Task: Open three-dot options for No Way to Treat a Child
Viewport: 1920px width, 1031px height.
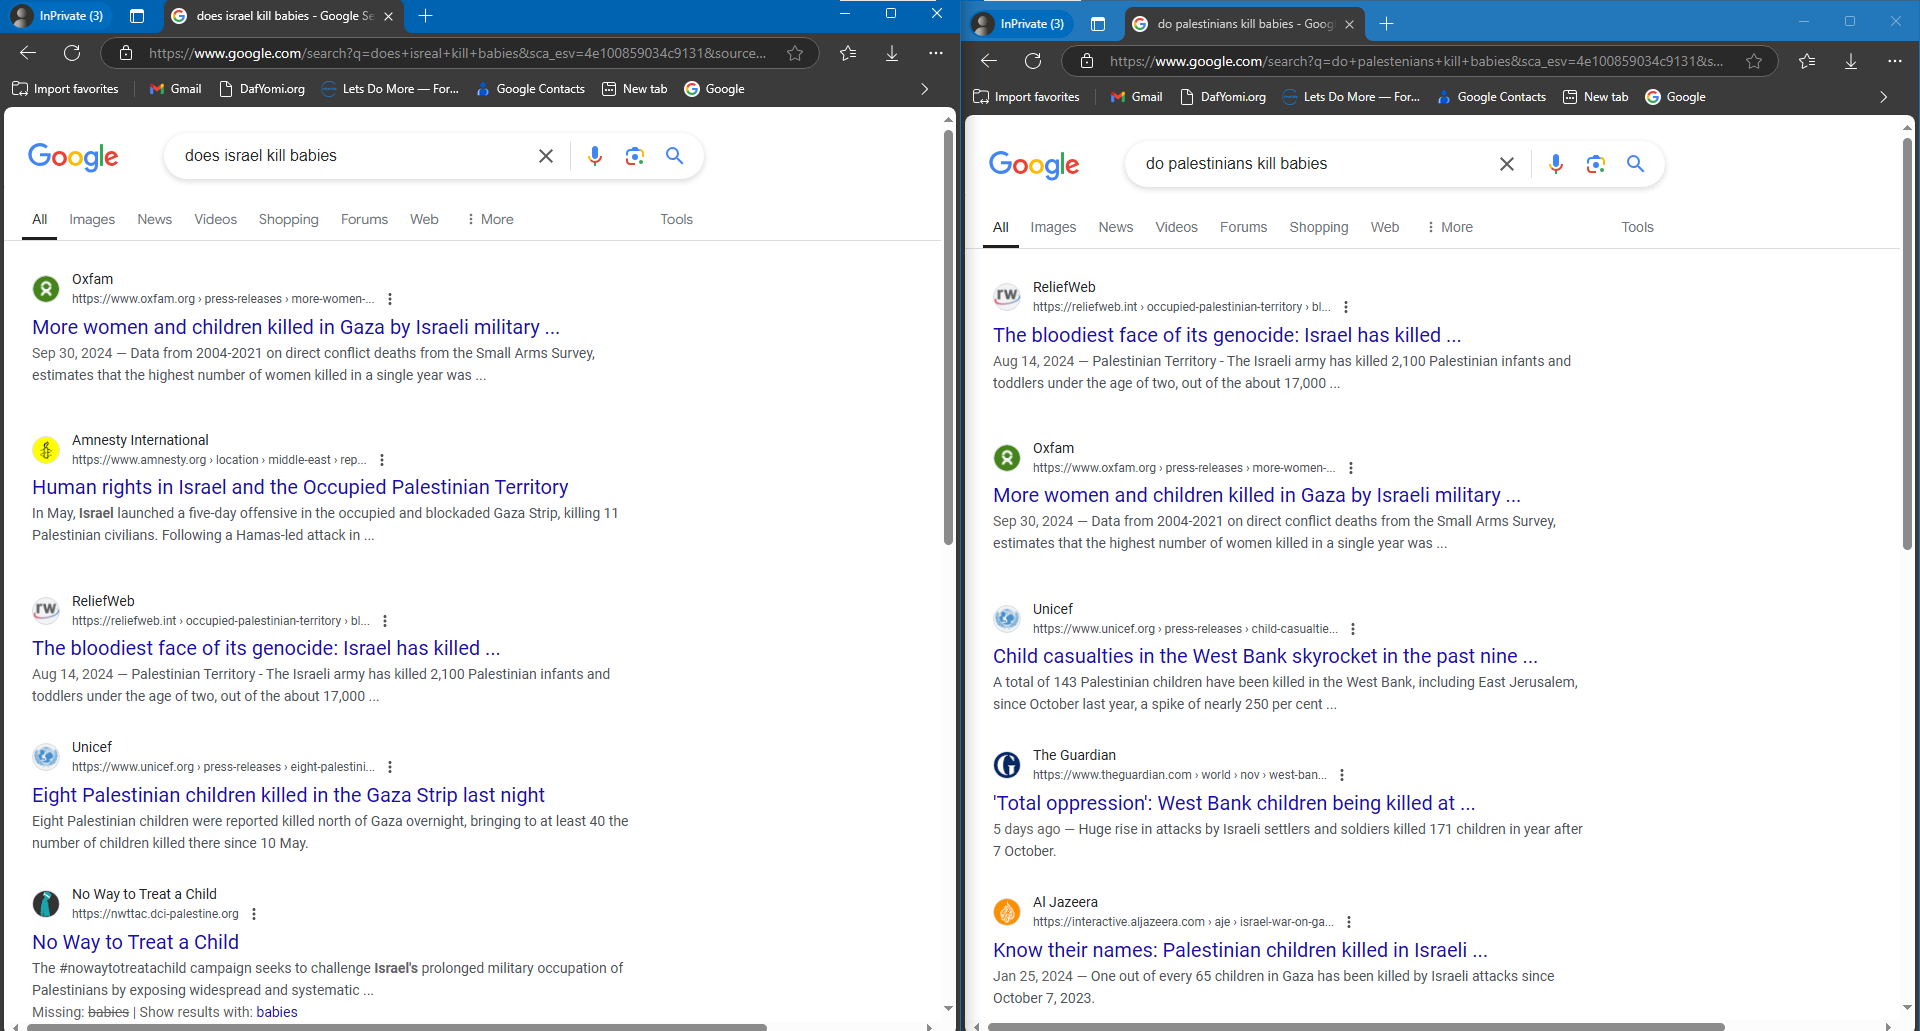Action: click(x=254, y=914)
